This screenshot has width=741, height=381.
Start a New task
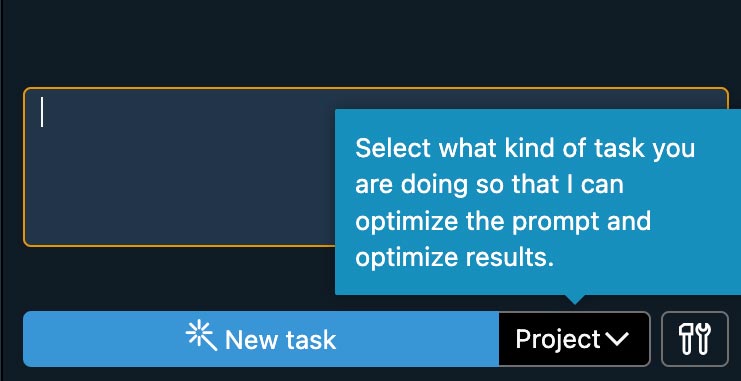coord(261,339)
